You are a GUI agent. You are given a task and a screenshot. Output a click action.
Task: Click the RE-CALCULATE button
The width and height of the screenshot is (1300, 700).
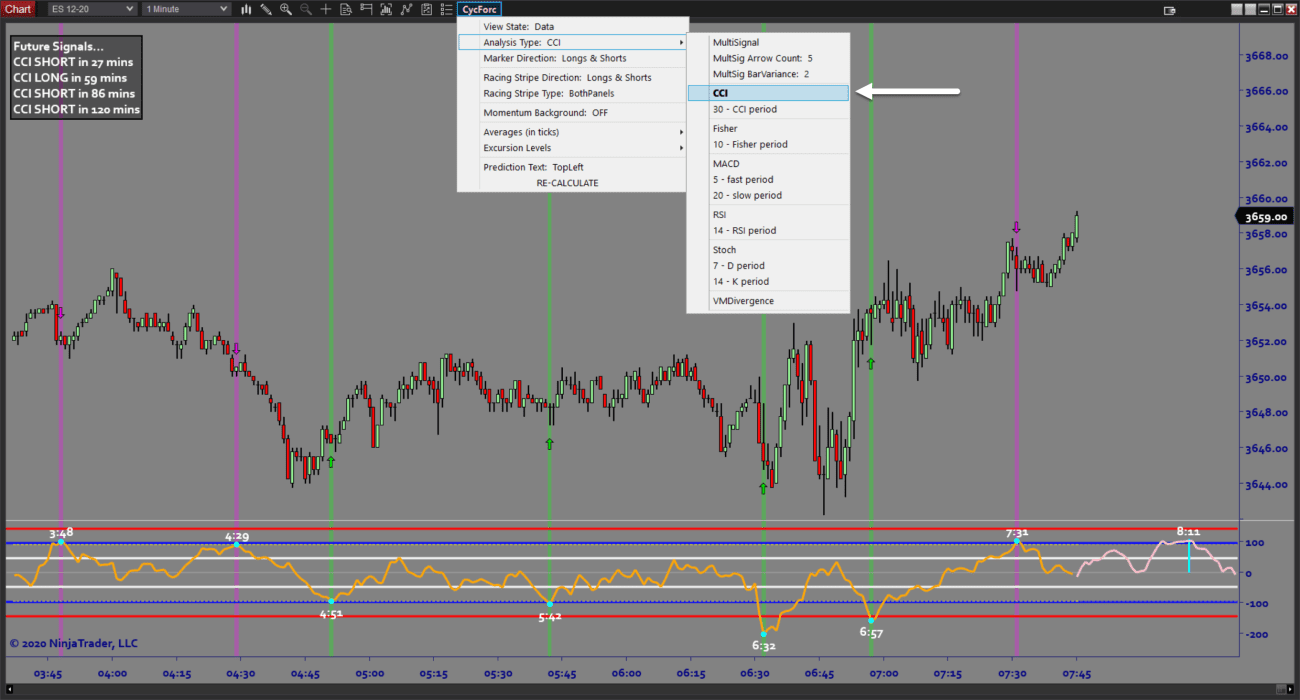pos(567,183)
